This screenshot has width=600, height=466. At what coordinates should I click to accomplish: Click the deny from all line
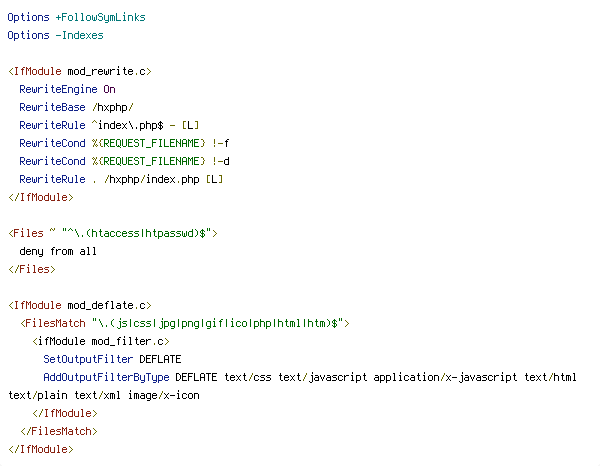coord(58,251)
